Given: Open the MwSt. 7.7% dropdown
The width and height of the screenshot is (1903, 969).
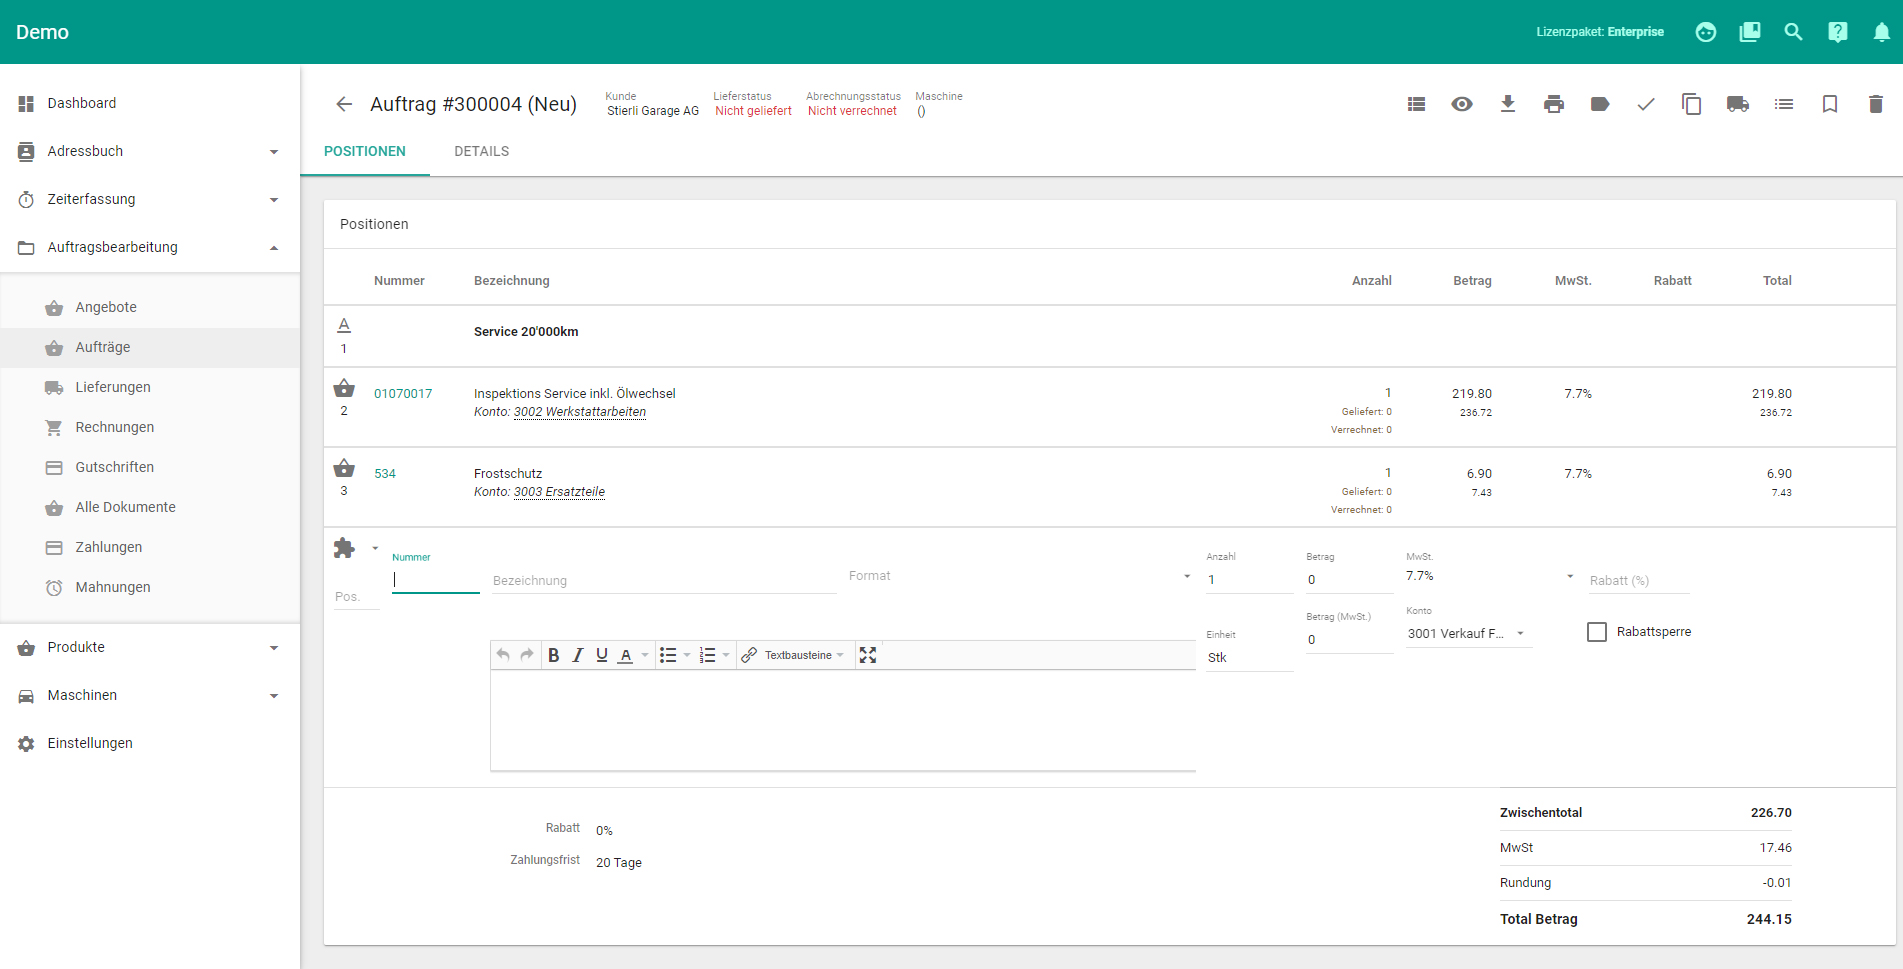Looking at the screenshot, I should click(1488, 577).
